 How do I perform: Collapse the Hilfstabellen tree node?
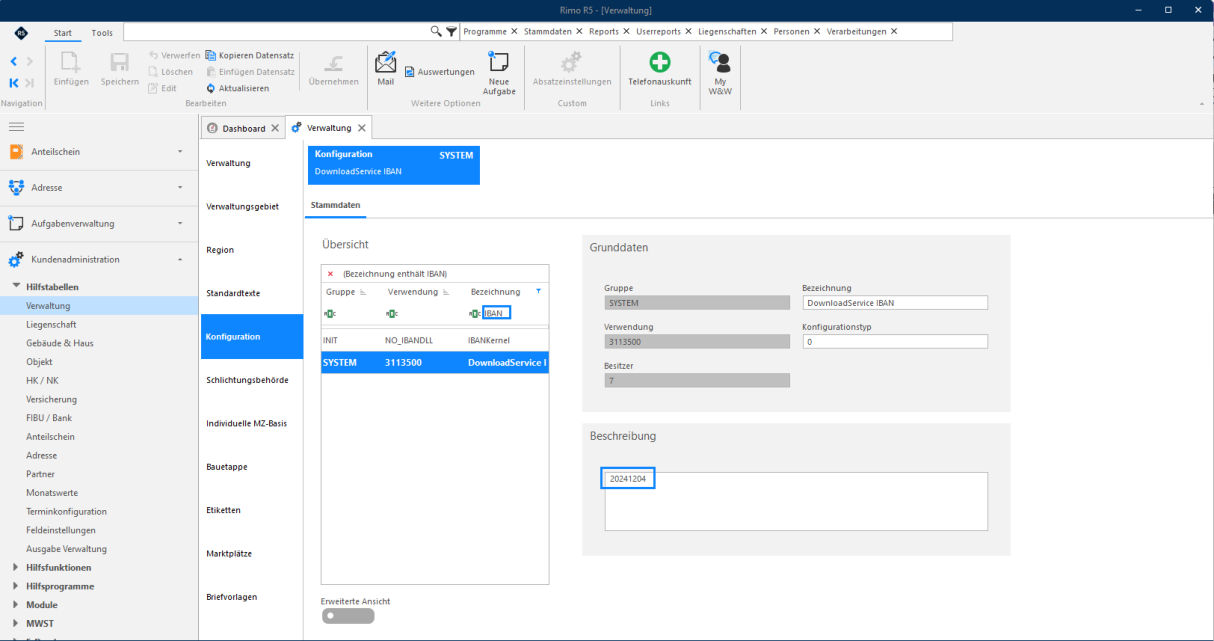click(16, 287)
